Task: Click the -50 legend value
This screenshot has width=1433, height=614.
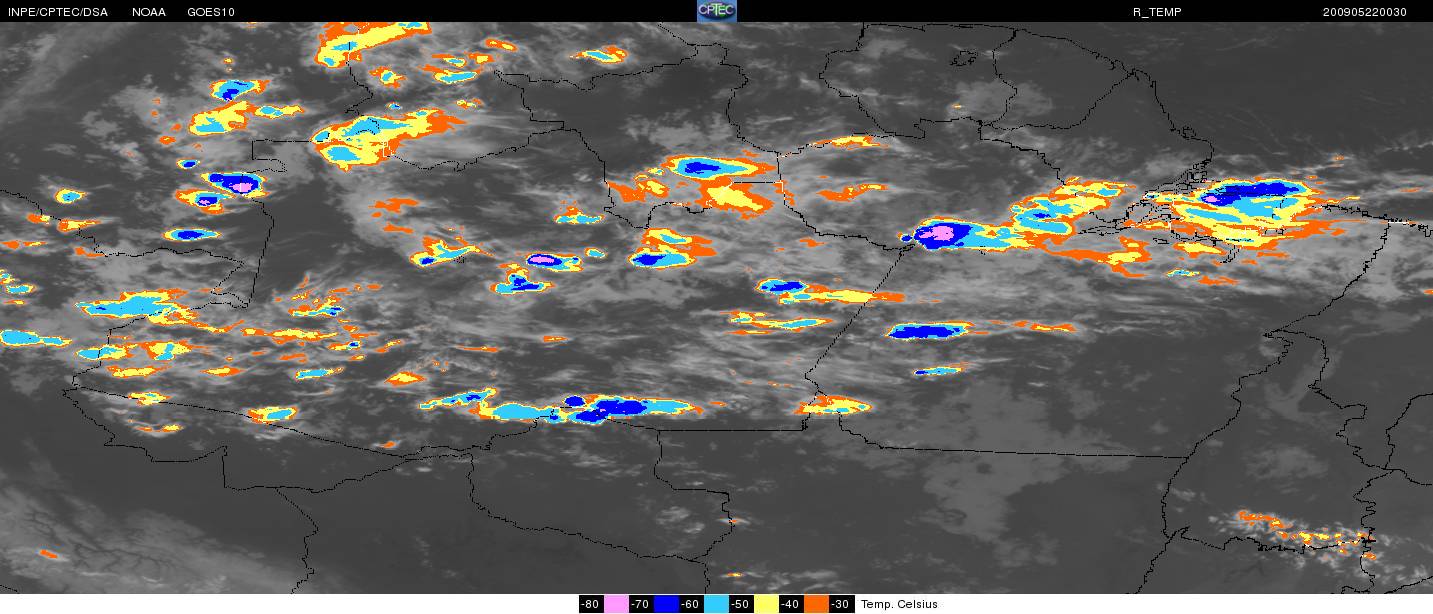Action: 741,604
